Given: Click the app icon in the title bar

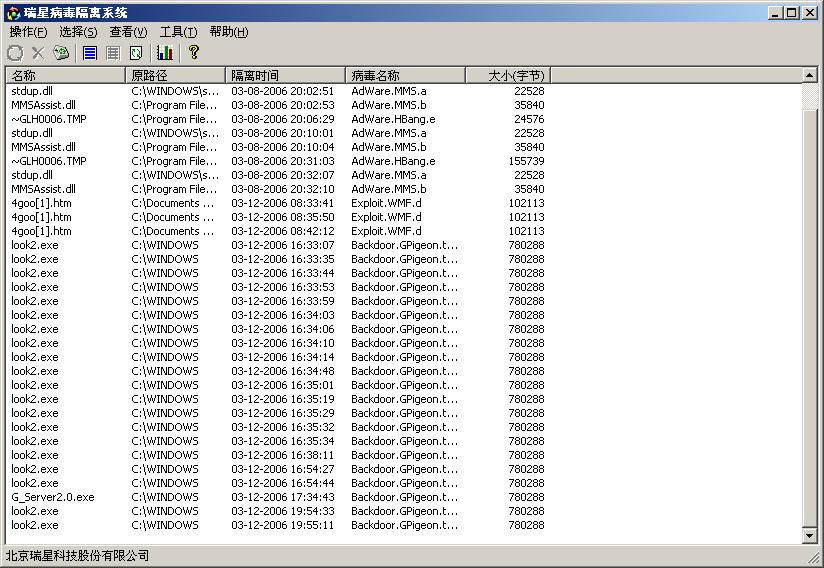Looking at the screenshot, I should (x=14, y=13).
